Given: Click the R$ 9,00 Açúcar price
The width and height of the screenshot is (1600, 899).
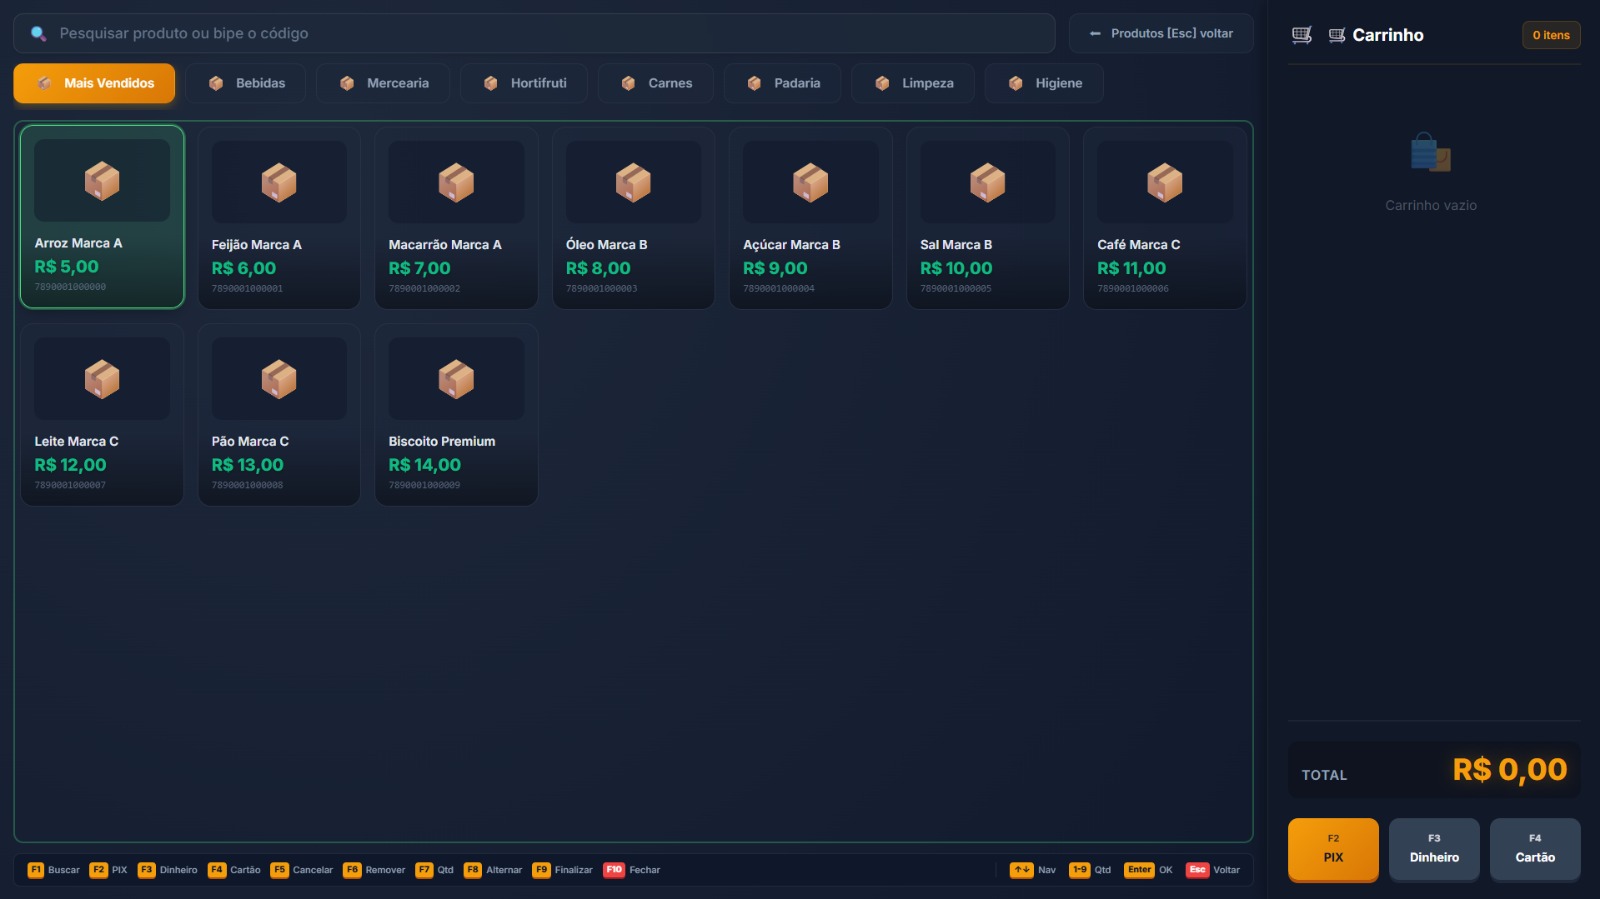Looking at the screenshot, I should (x=775, y=268).
